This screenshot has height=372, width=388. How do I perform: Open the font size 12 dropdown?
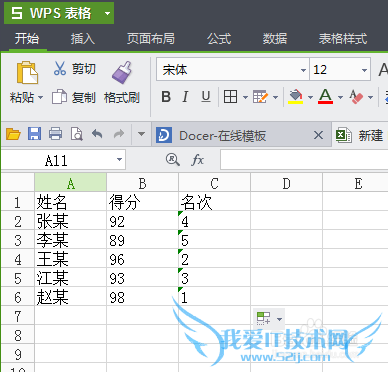[364, 70]
